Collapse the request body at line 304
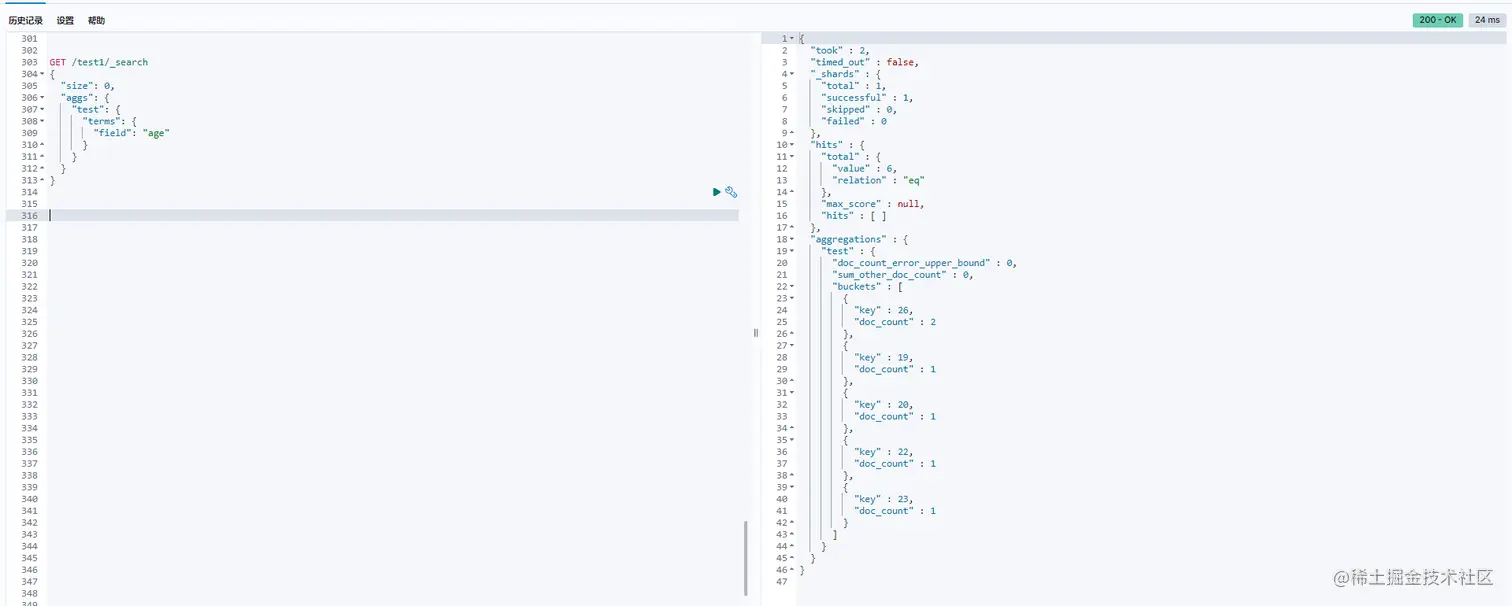1512x606 pixels. [x=42, y=74]
